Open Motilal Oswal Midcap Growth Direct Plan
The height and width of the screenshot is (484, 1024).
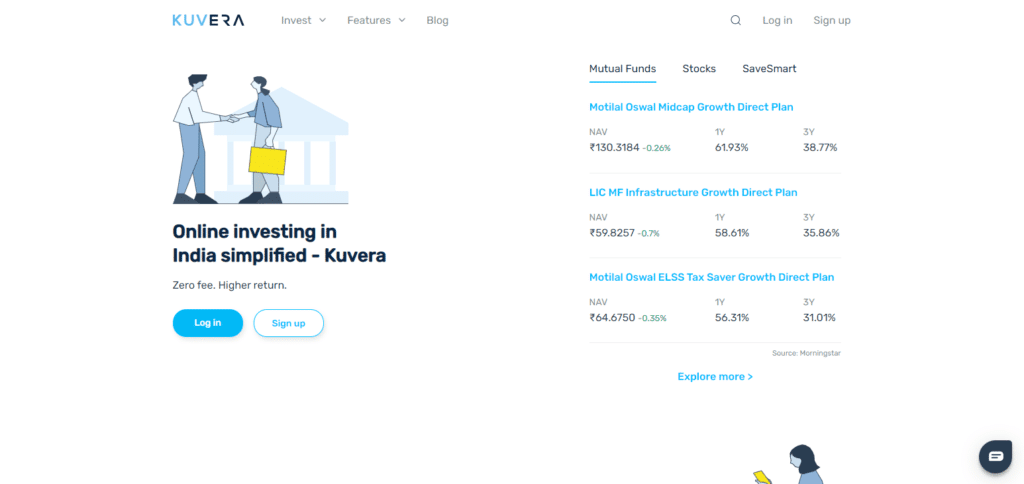click(691, 107)
